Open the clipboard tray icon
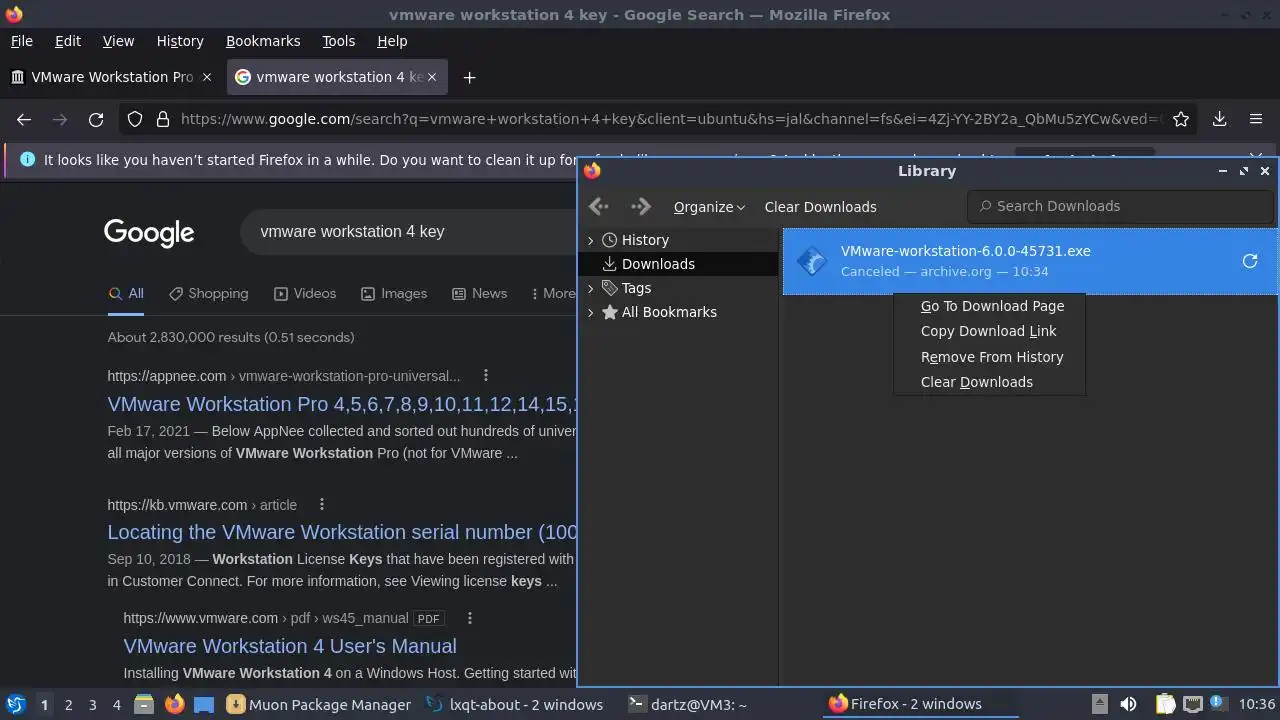Viewport: 1280px width, 720px height. coord(1165,704)
